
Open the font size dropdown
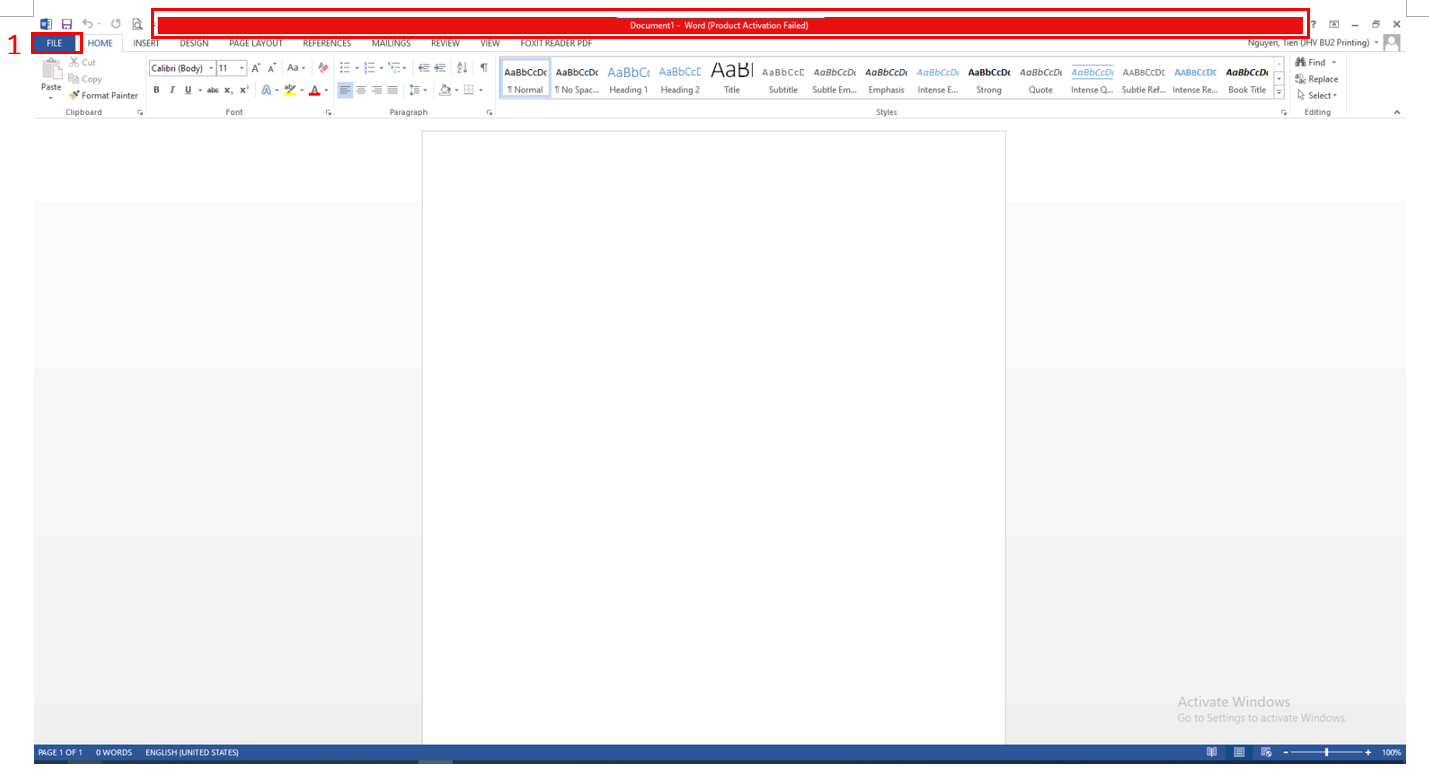(x=242, y=68)
